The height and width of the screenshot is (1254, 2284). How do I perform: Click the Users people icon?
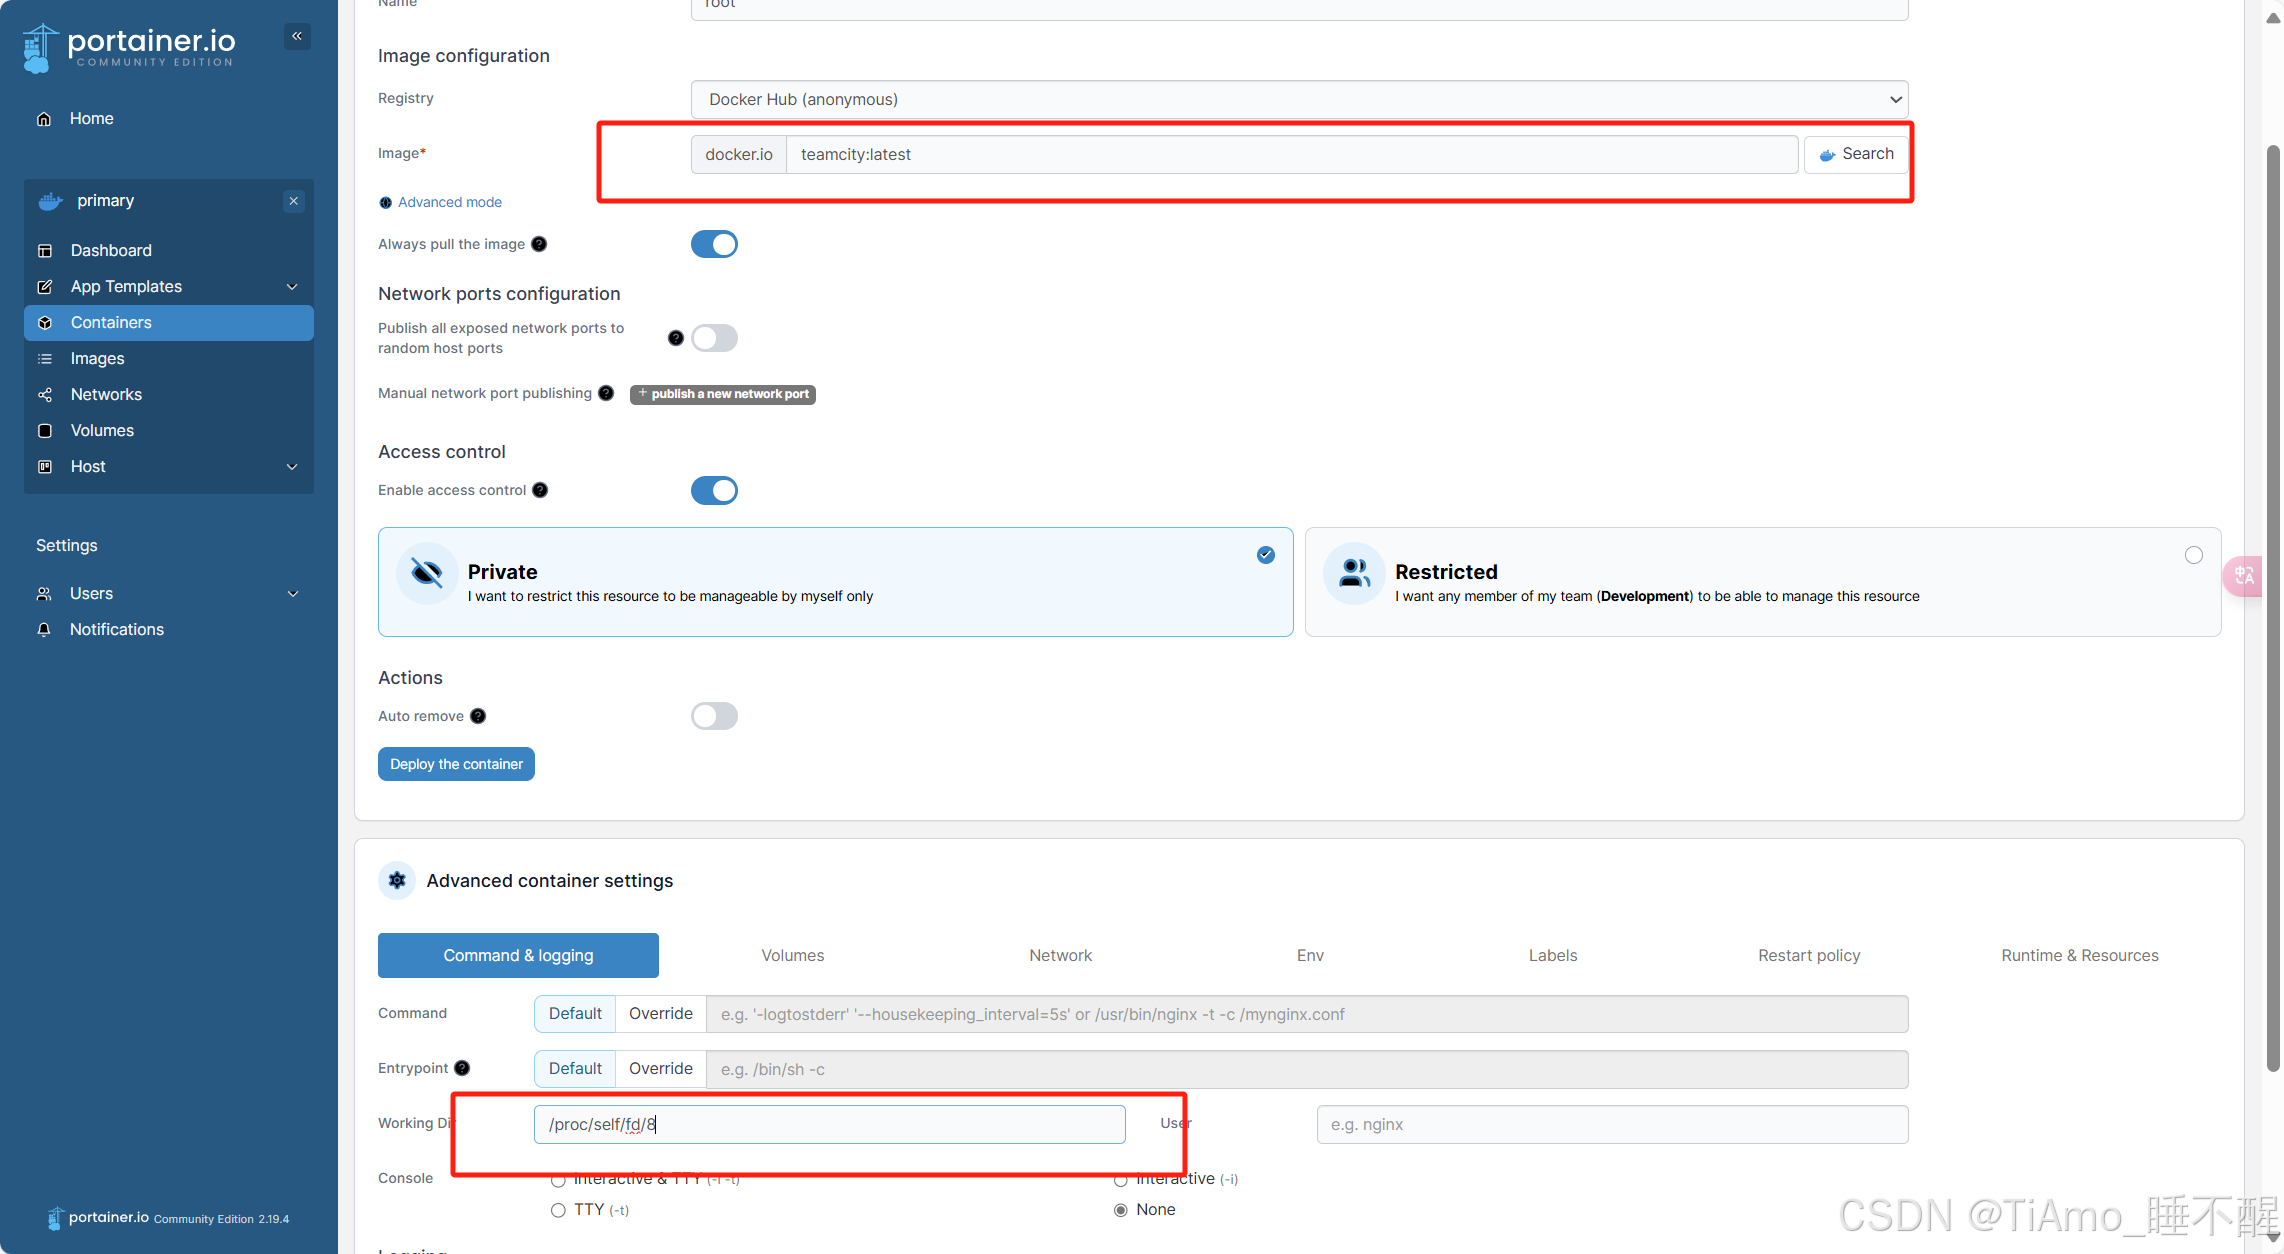click(x=44, y=594)
